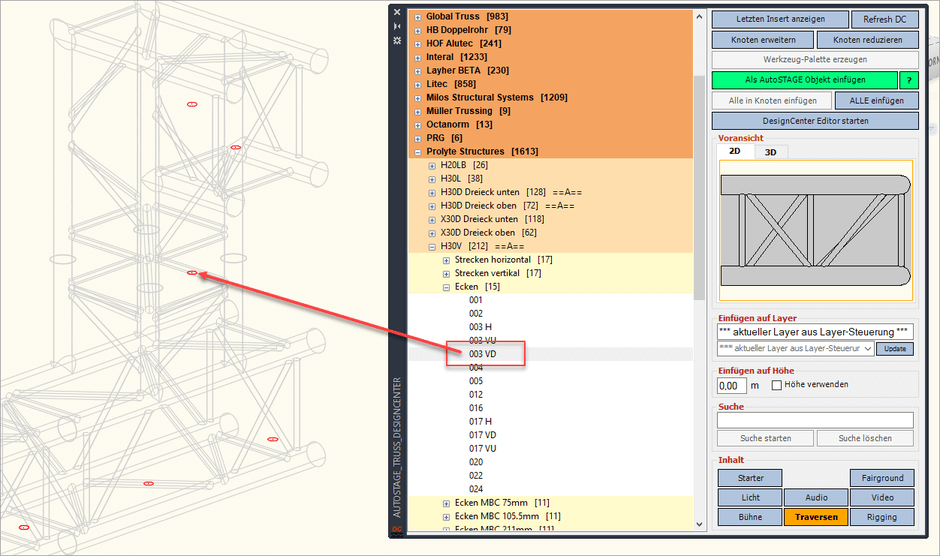Open the palette properties icon on the title strip
The width and height of the screenshot is (940, 556).
pyautogui.click(x=397, y=41)
